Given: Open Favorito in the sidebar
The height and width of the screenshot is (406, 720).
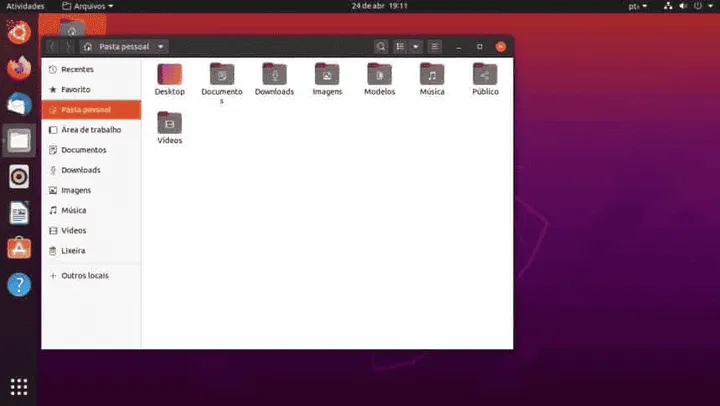Looking at the screenshot, I should (76, 89).
